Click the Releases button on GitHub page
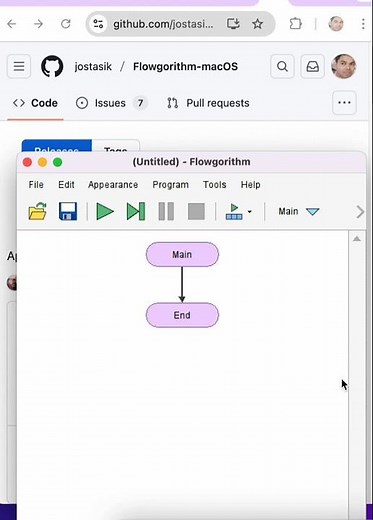 [57, 147]
